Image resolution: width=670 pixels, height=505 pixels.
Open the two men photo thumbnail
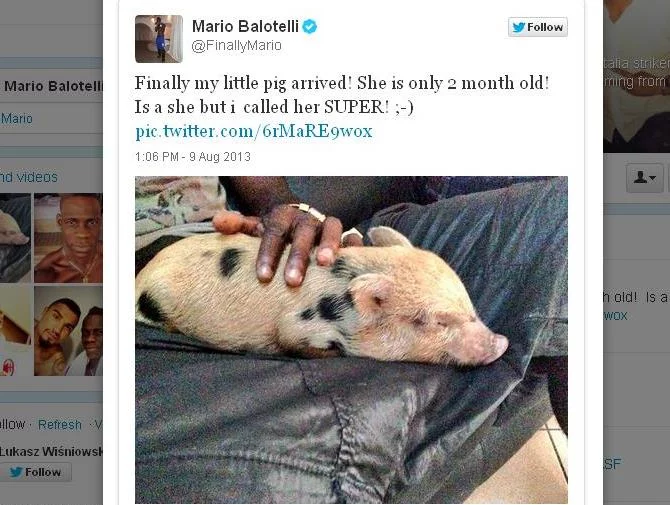(68, 331)
